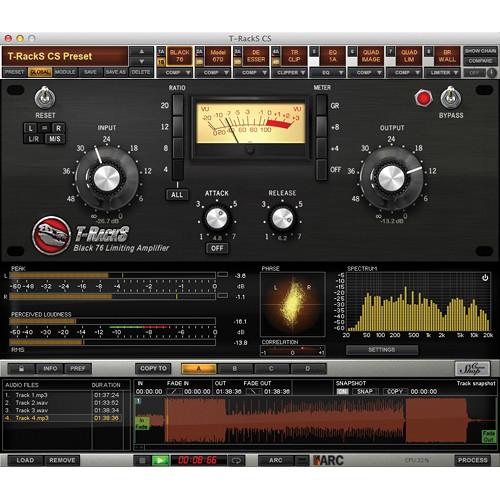The height and width of the screenshot is (500, 500).
Task: Select the Model 670 module slot
Action: (218, 56)
